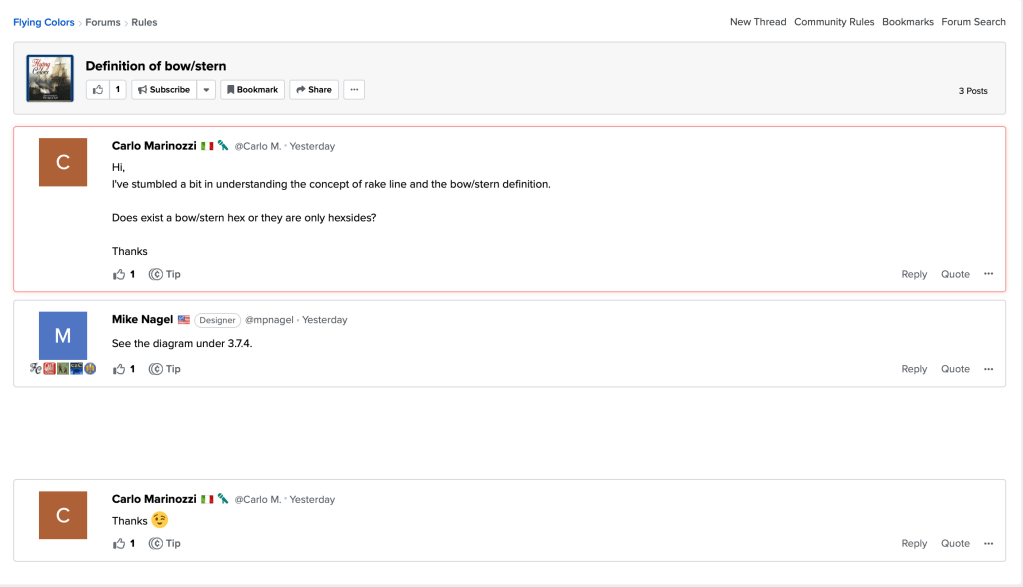Tip Mike Nagel's reply
Viewport: 1023px width, 587px height.
(x=165, y=369)
